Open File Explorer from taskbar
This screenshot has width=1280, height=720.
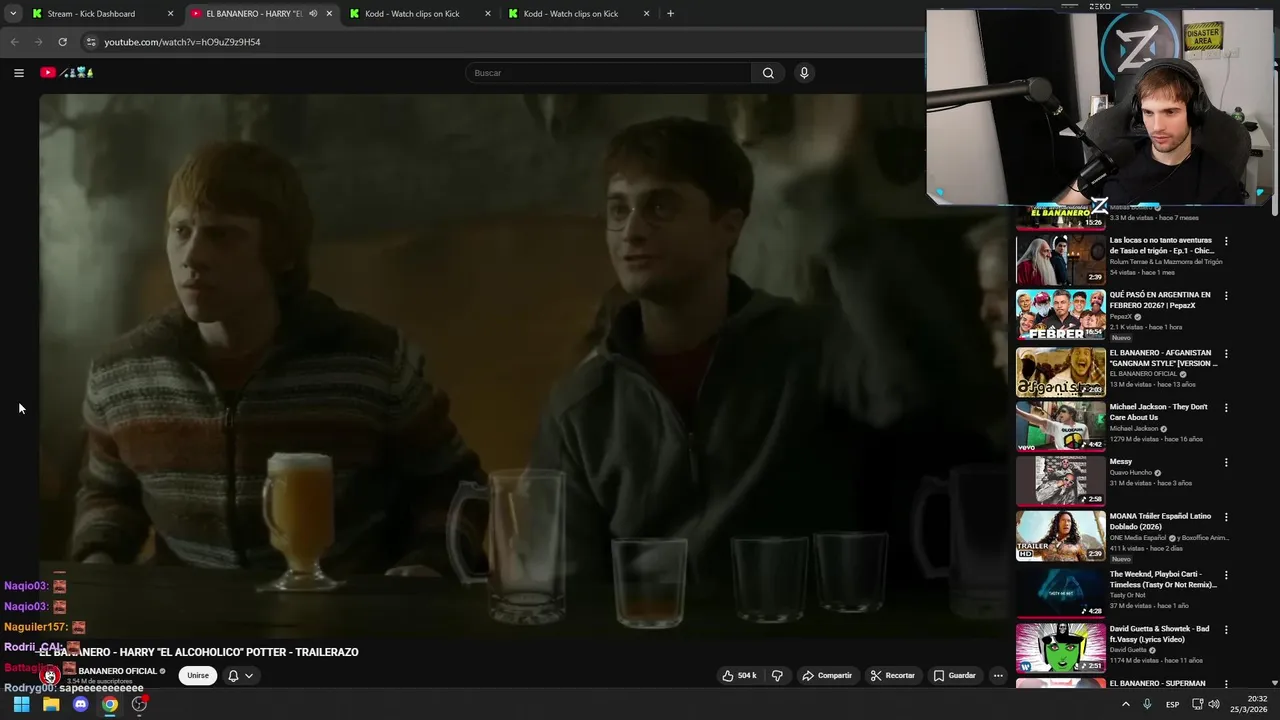(51, 704)
